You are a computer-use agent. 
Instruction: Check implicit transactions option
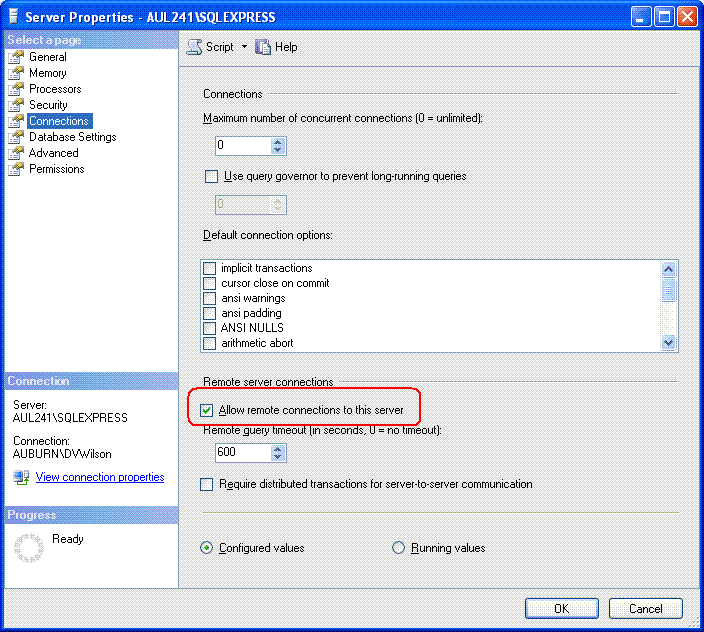tap(209, 268)
